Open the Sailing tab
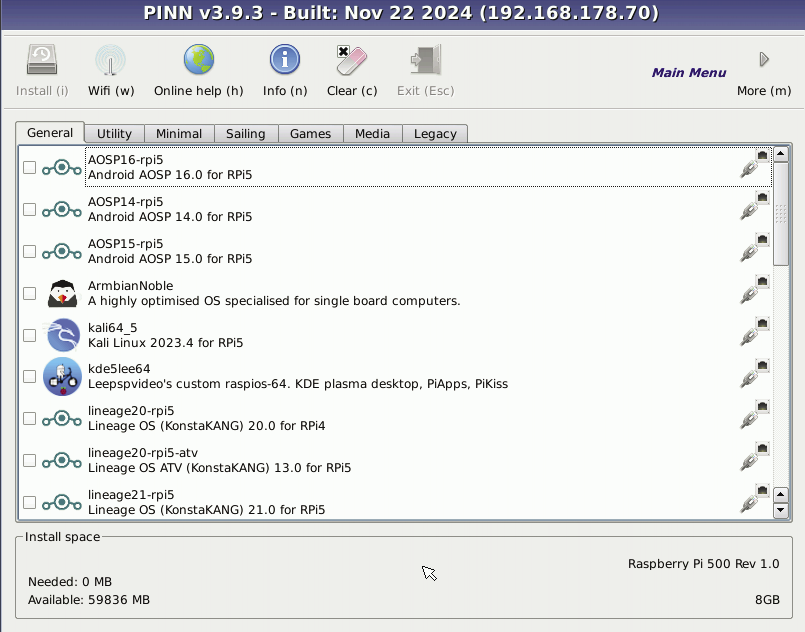The width and height of the screenshot is (805, 632). tap(246, 133)
